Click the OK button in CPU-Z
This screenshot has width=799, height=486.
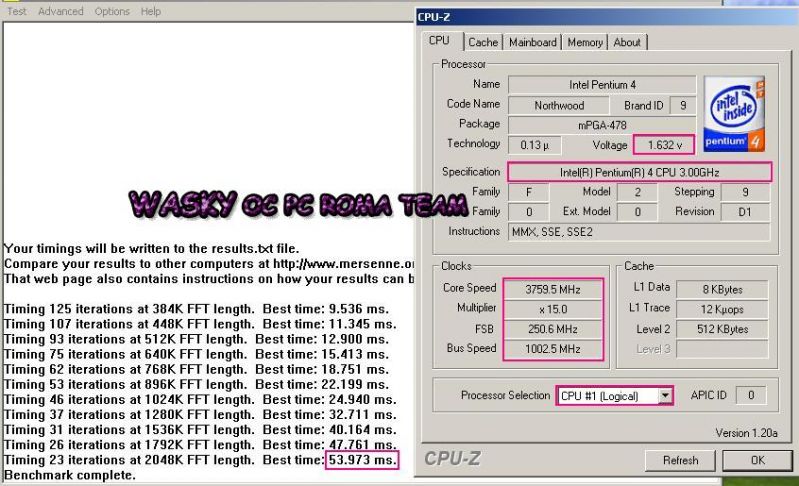[757, 461]
